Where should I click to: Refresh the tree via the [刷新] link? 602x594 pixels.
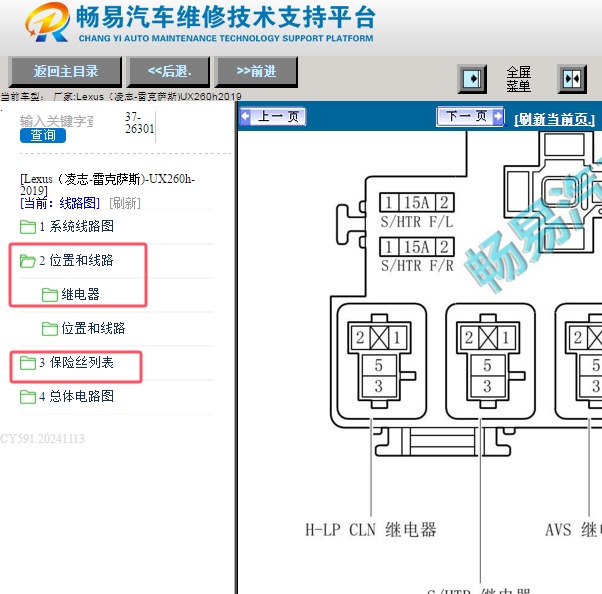pyautogui.click(x=125, y=203)
